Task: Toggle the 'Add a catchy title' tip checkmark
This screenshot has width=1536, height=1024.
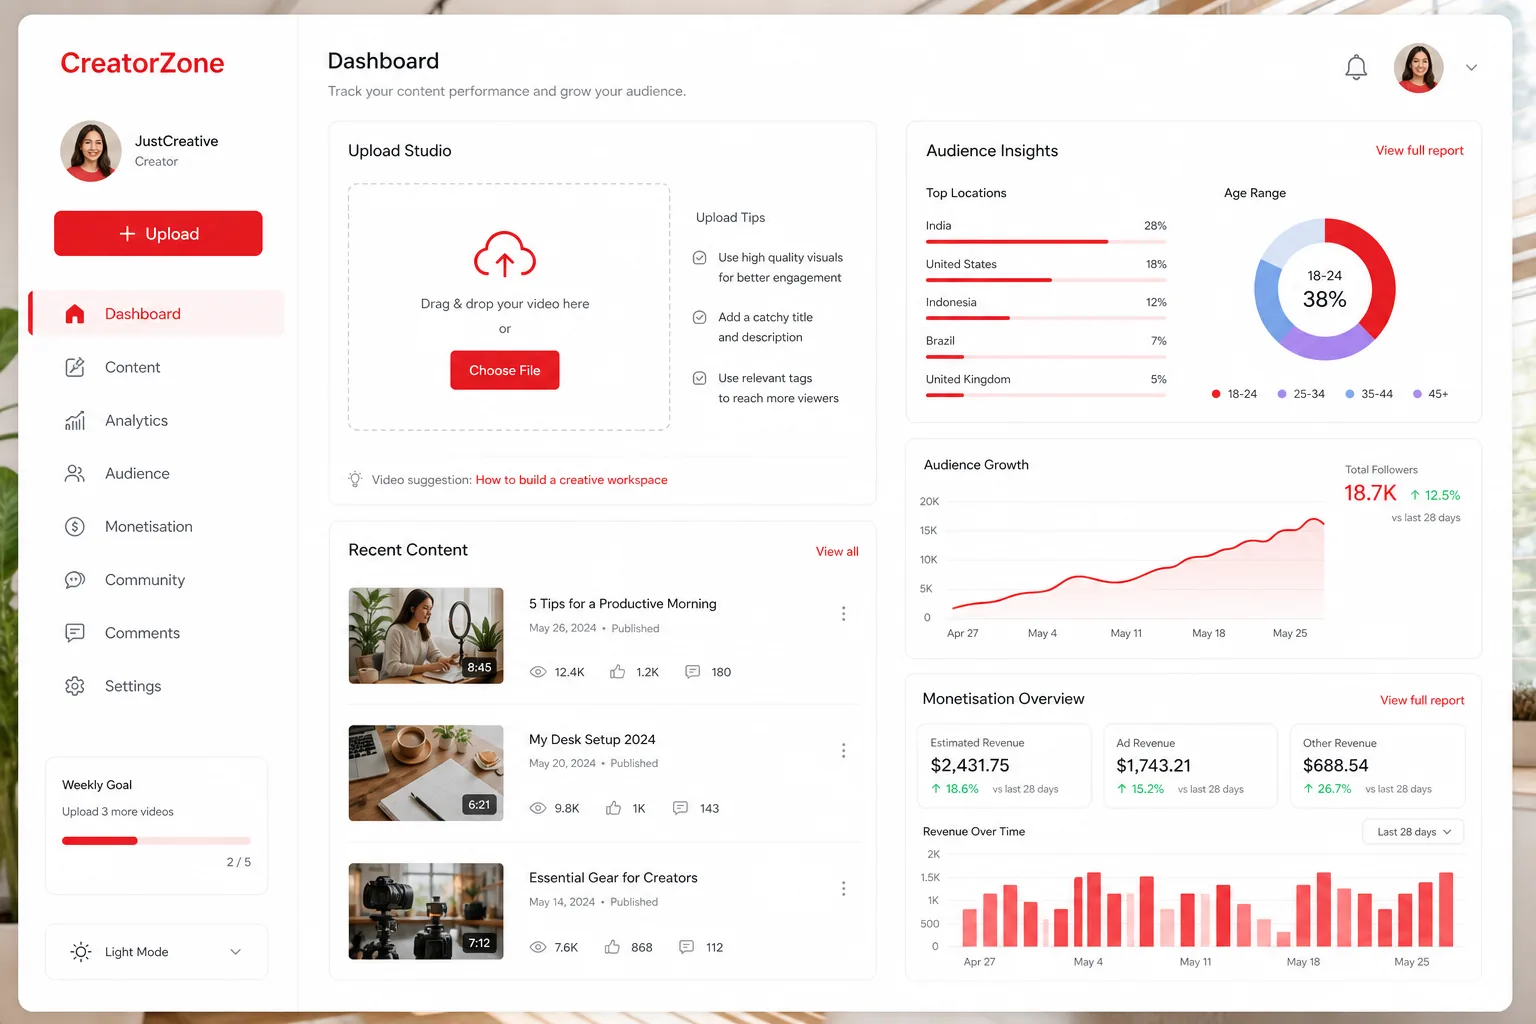Action: pos(700,318)
